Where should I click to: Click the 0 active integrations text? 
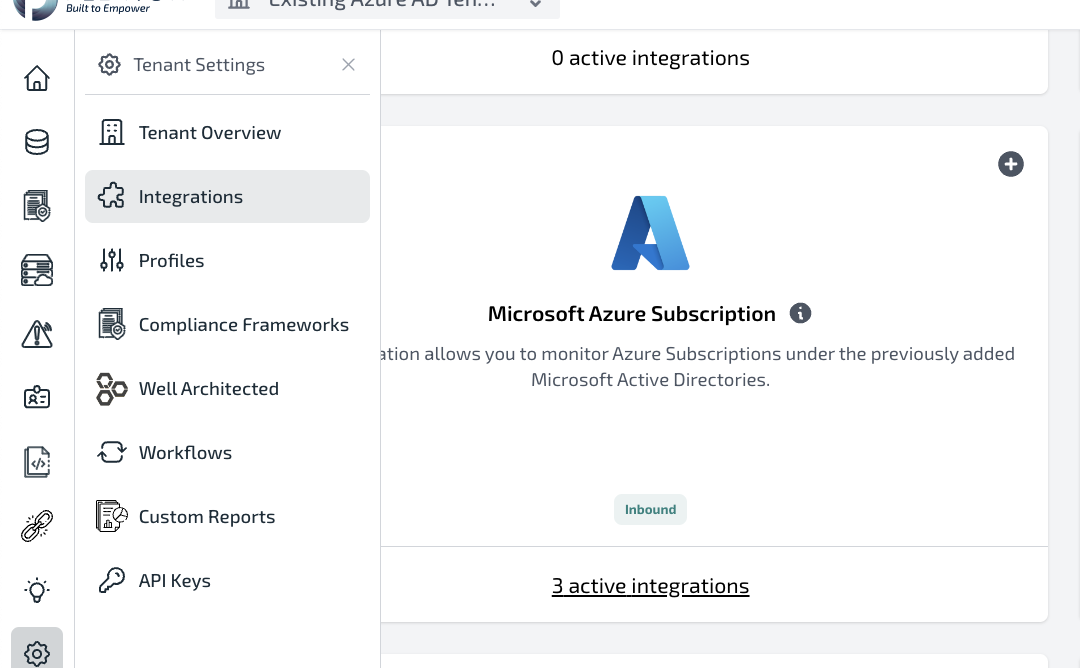pyautogui.click(x=650, y=58)
